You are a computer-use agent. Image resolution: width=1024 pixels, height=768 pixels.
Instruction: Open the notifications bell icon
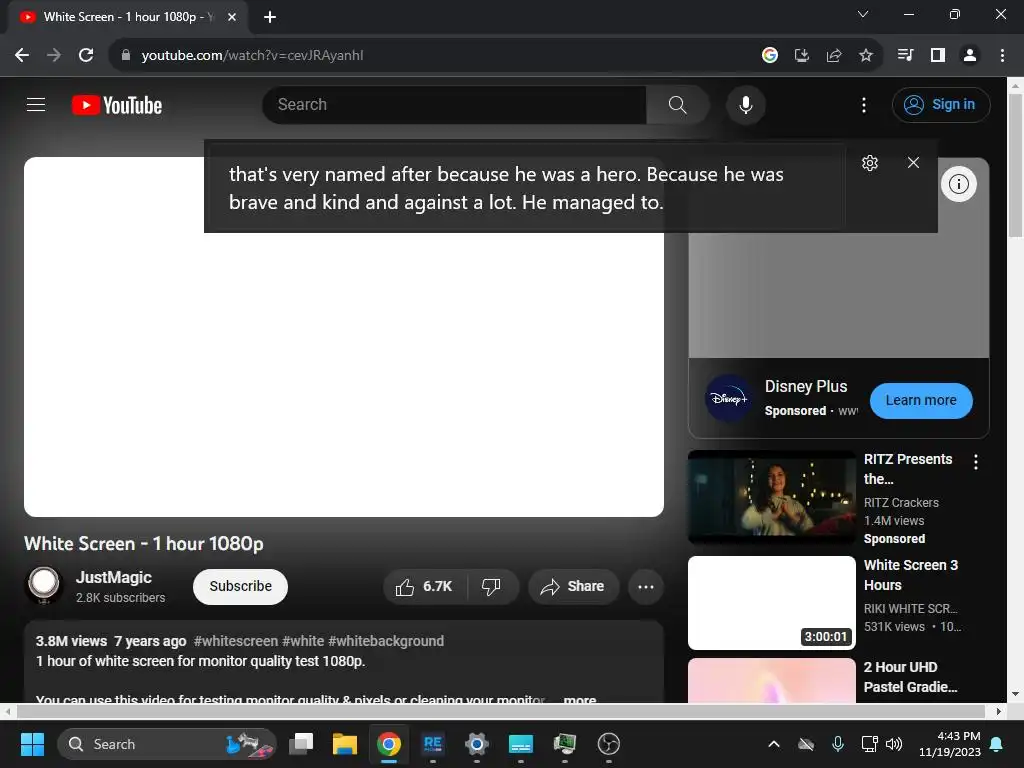[x=997, y=744]
